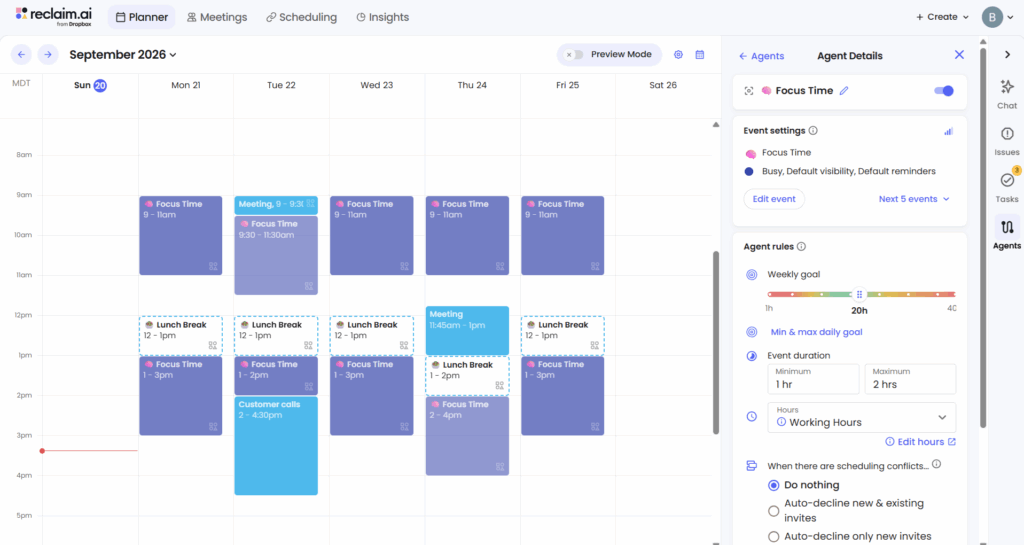
Task: Go to next week arrow
Action: pos(48,55)
